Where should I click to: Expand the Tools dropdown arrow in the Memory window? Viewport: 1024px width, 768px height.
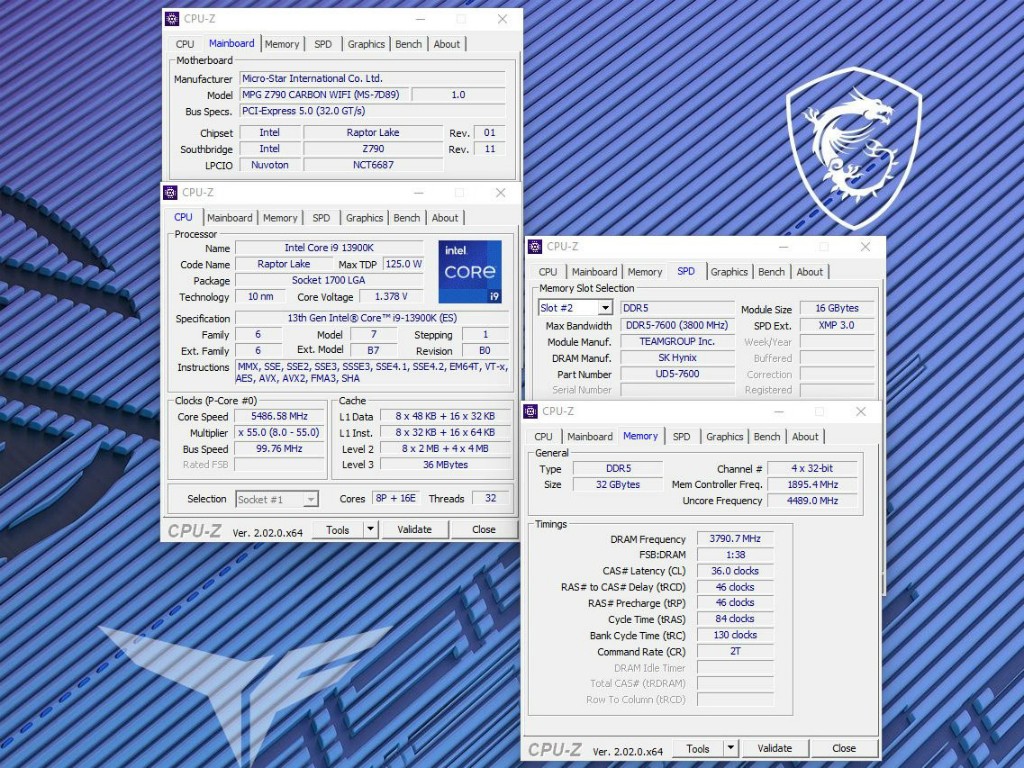pos(730,748)
